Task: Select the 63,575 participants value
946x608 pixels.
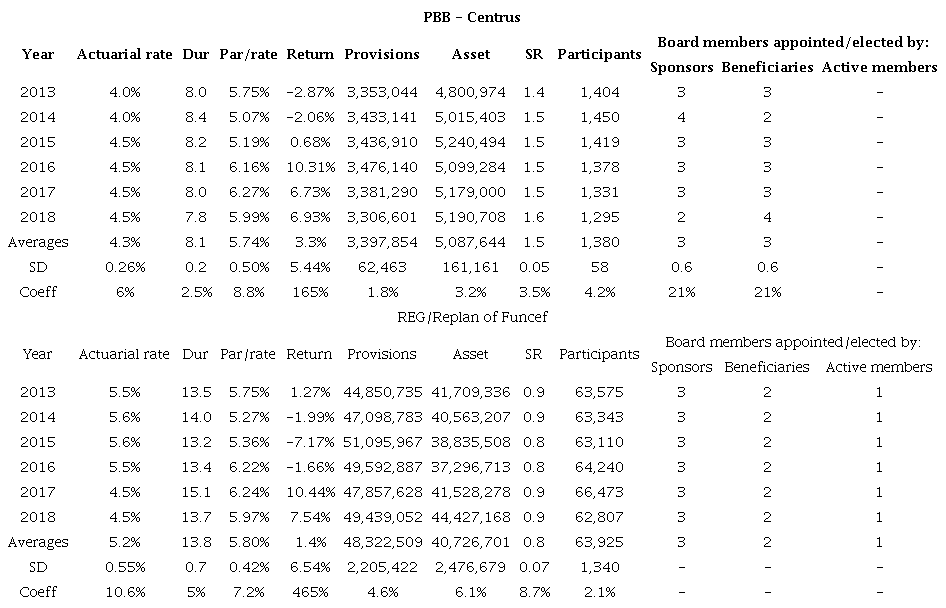Action: click(x=599, y=392)
